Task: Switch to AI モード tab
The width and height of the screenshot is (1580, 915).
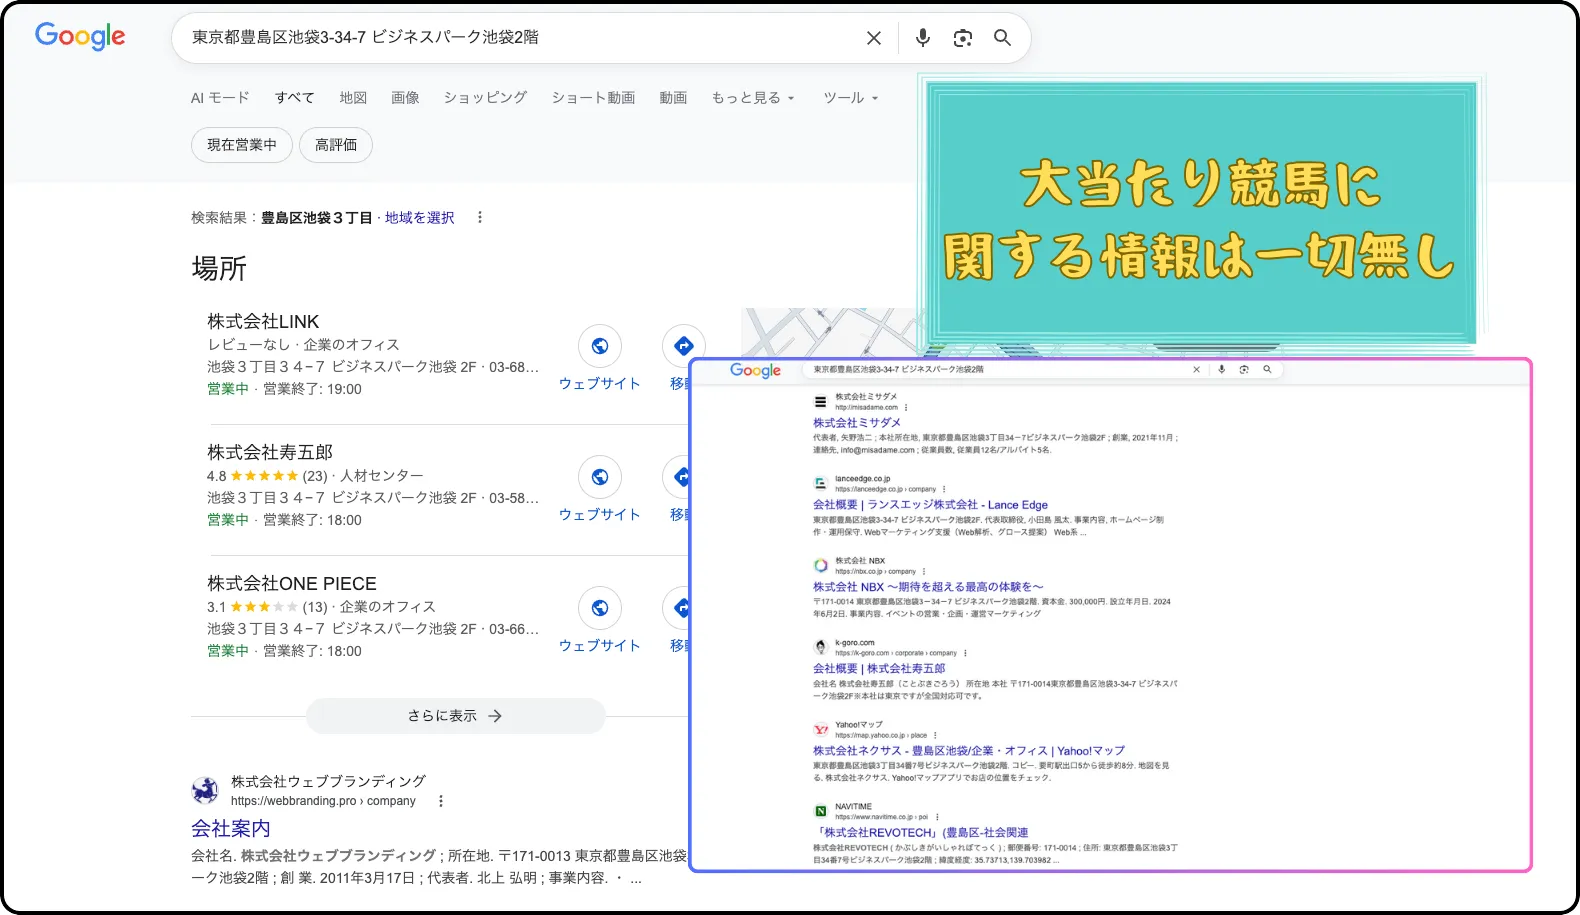Action: pyautogui.click(x=220, y=98)
